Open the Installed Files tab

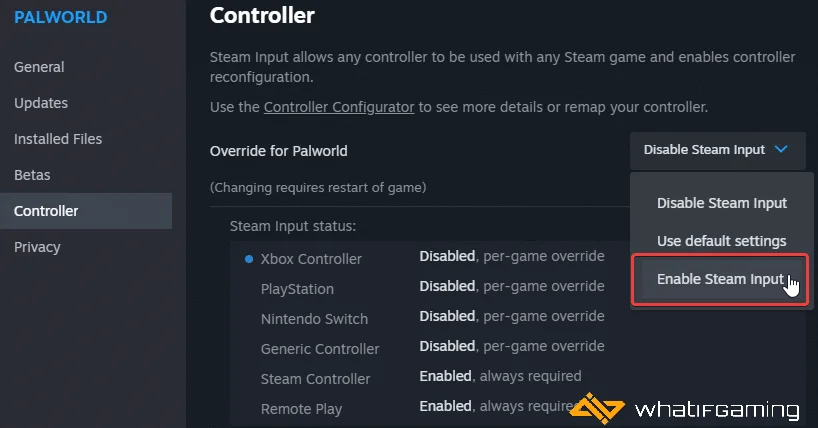pyautogui.click(x=58, y=139)
